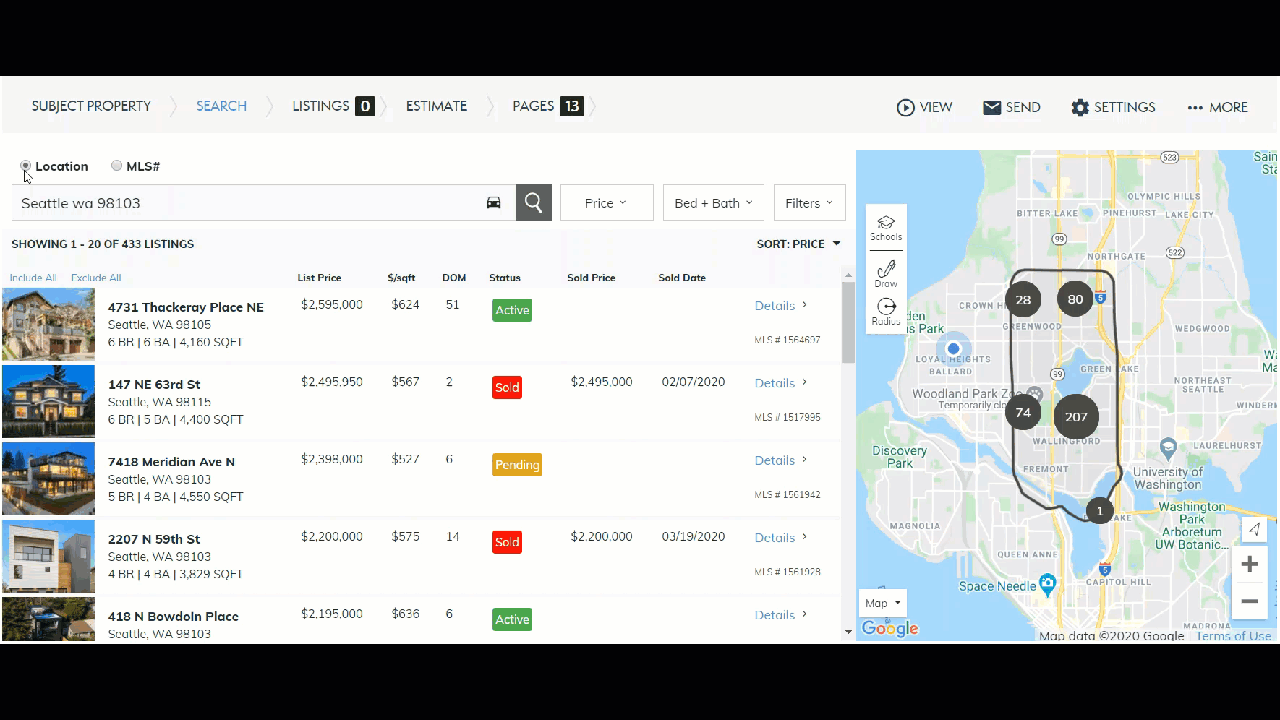Select the Radius tool on map

click(885, 312)
